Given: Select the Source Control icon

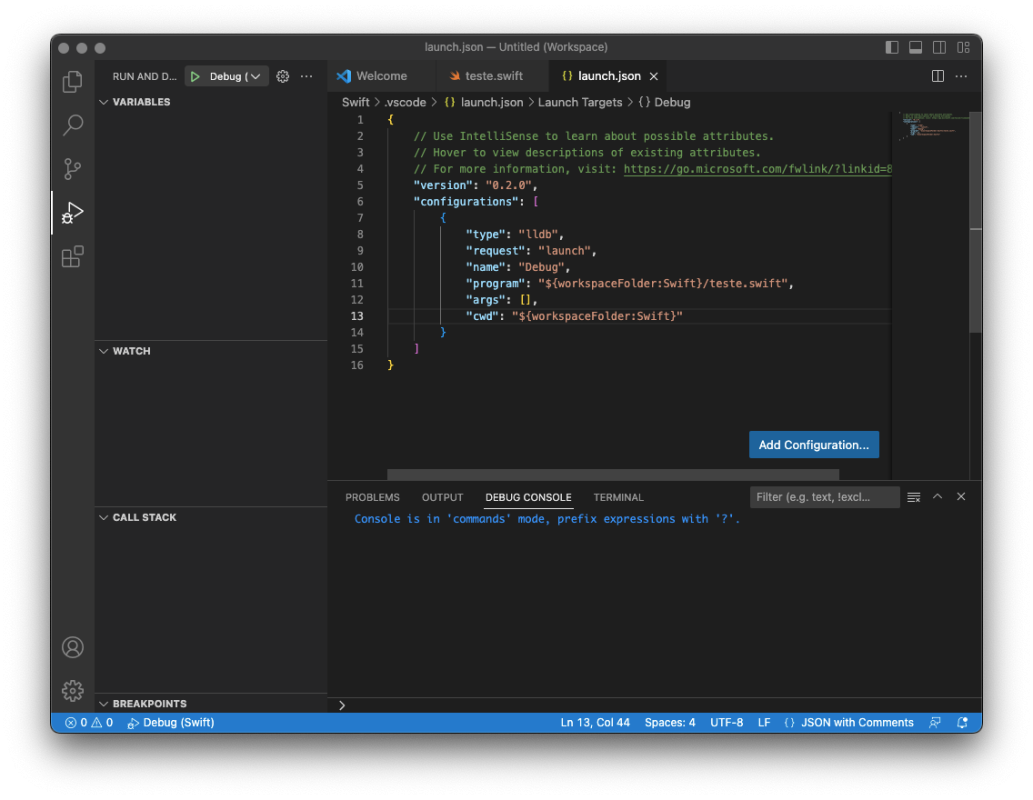Looking at the screenshot, I should [x=71, y=168].
